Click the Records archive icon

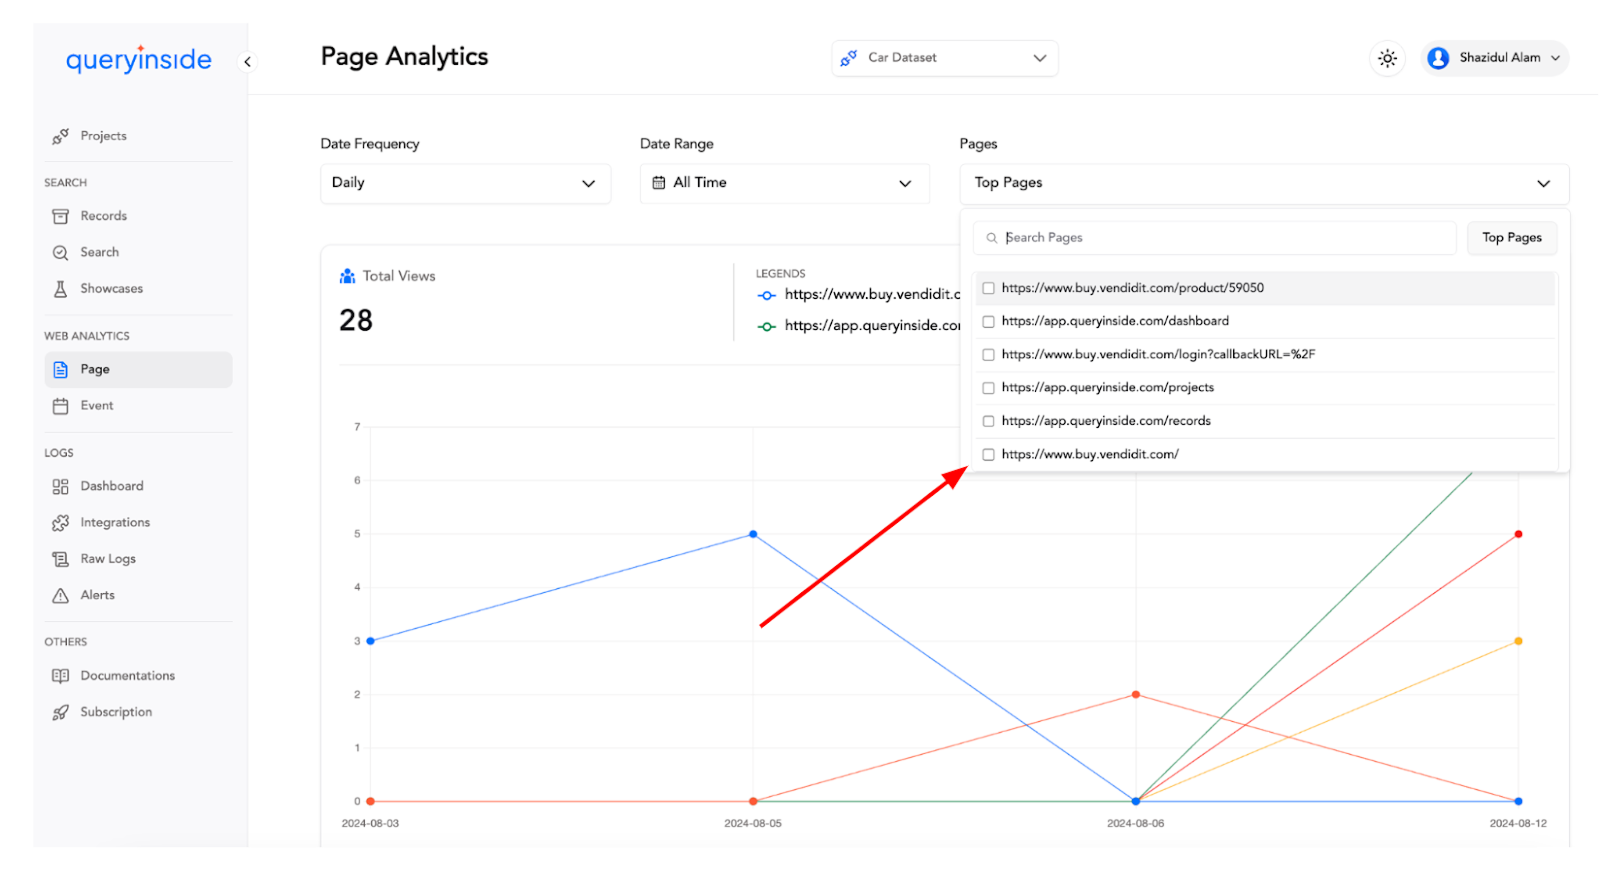pos(61,216)
